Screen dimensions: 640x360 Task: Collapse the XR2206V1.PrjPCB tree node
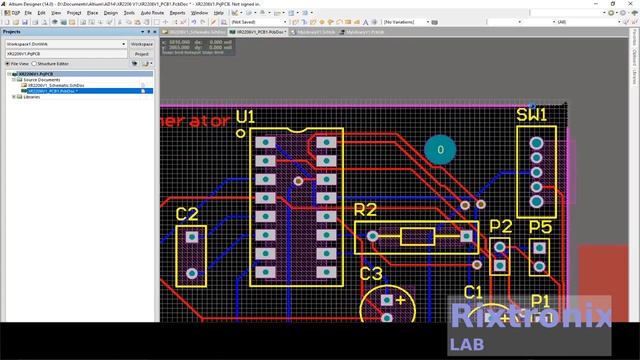point(9,74)
